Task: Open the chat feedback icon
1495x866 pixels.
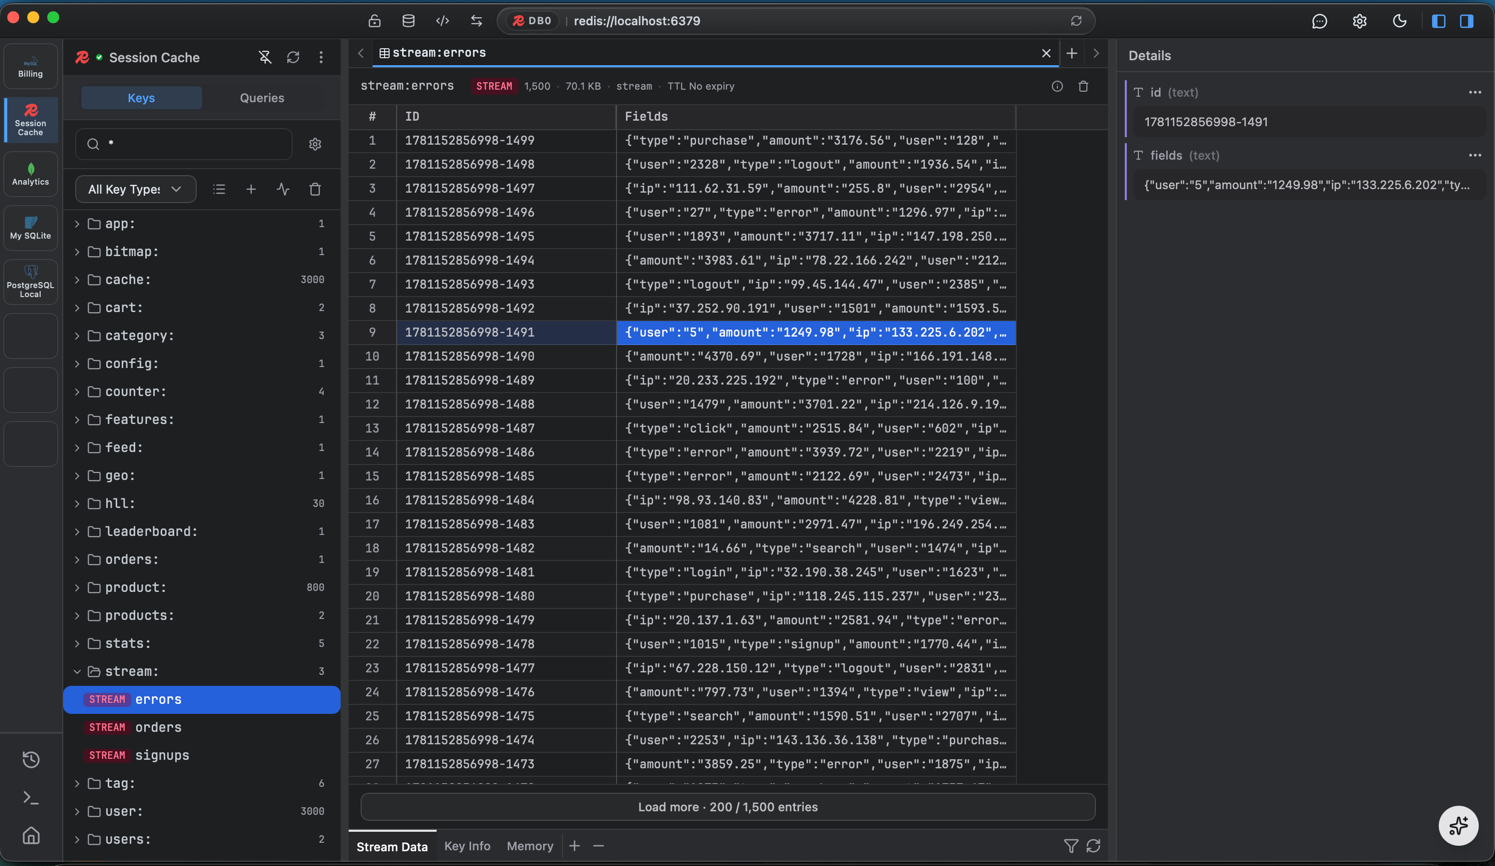Action: [1320, 21]
